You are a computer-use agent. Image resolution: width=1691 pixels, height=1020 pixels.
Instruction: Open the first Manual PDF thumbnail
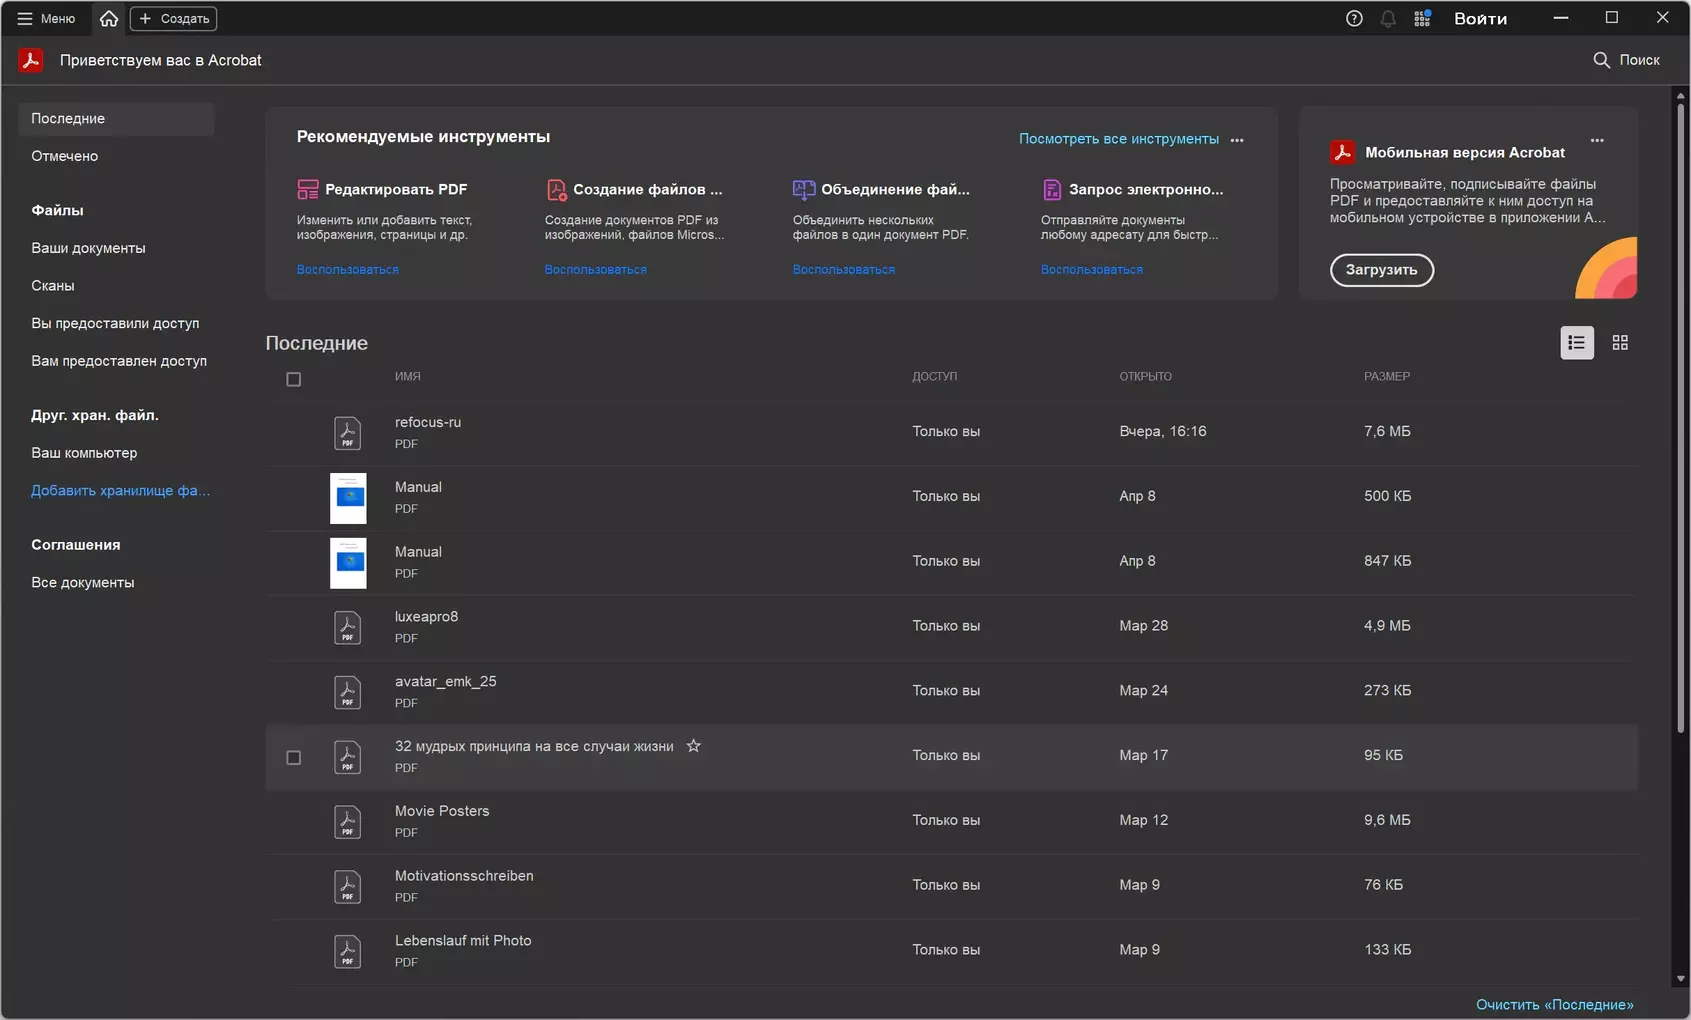pyautogui.click(x=348, y=498)
